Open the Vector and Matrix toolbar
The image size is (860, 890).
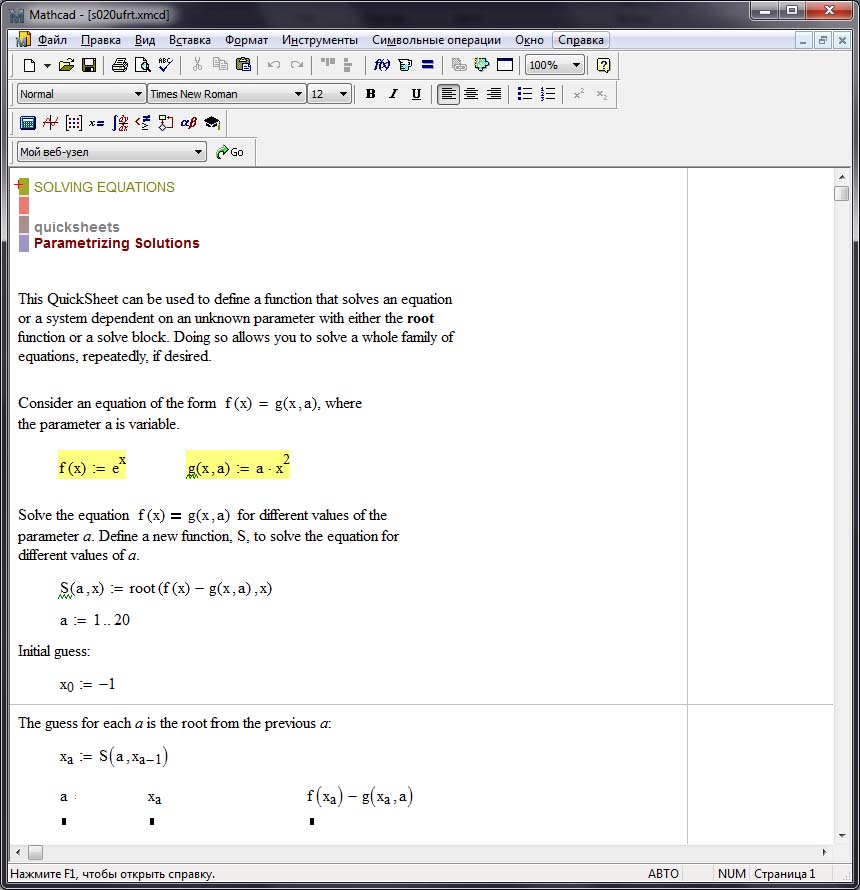(74, 123)
